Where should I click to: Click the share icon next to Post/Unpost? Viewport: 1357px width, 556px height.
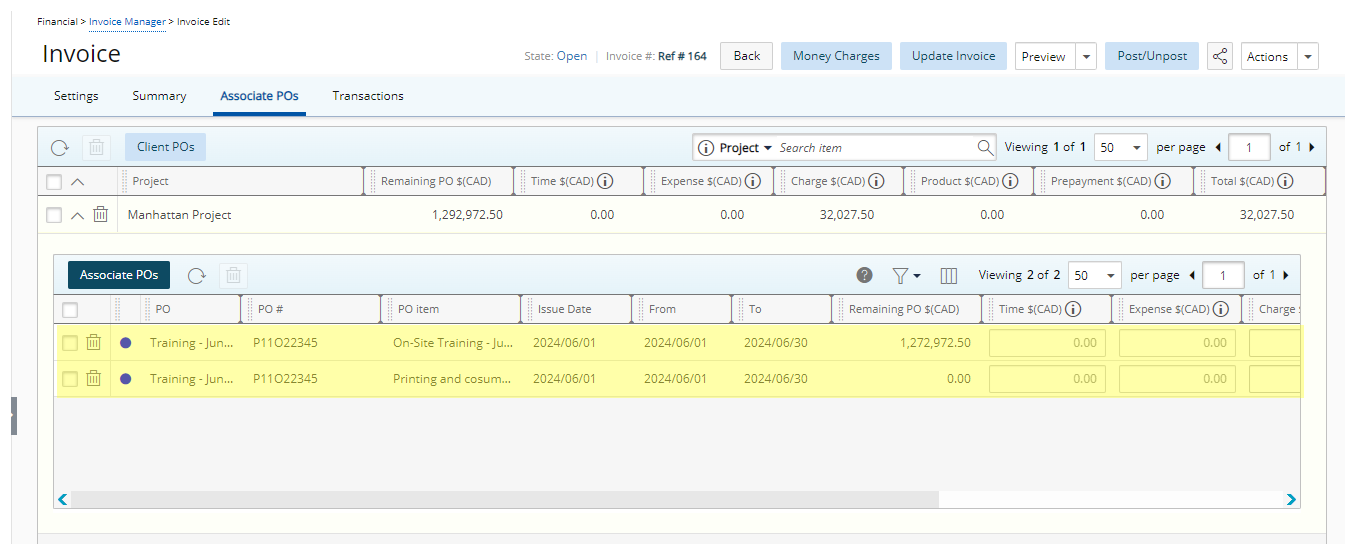(x=1220, y=56)
